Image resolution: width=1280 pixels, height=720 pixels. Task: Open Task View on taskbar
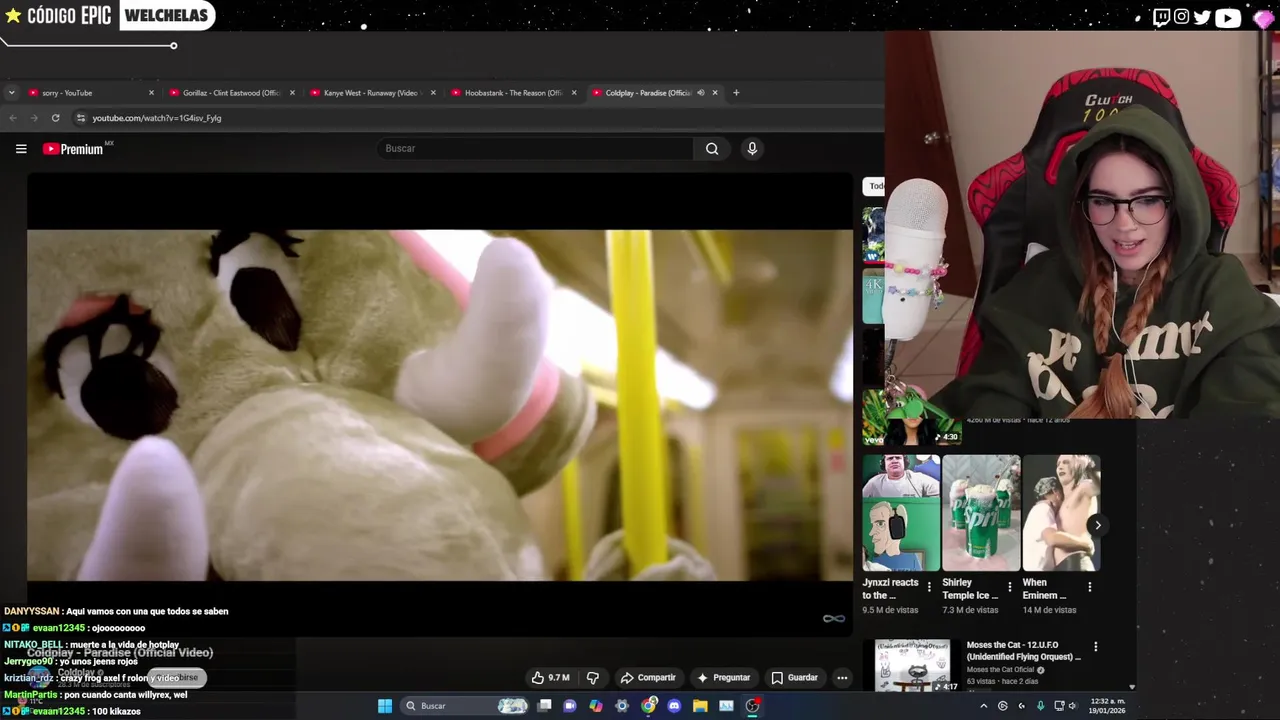pos(544,706)
